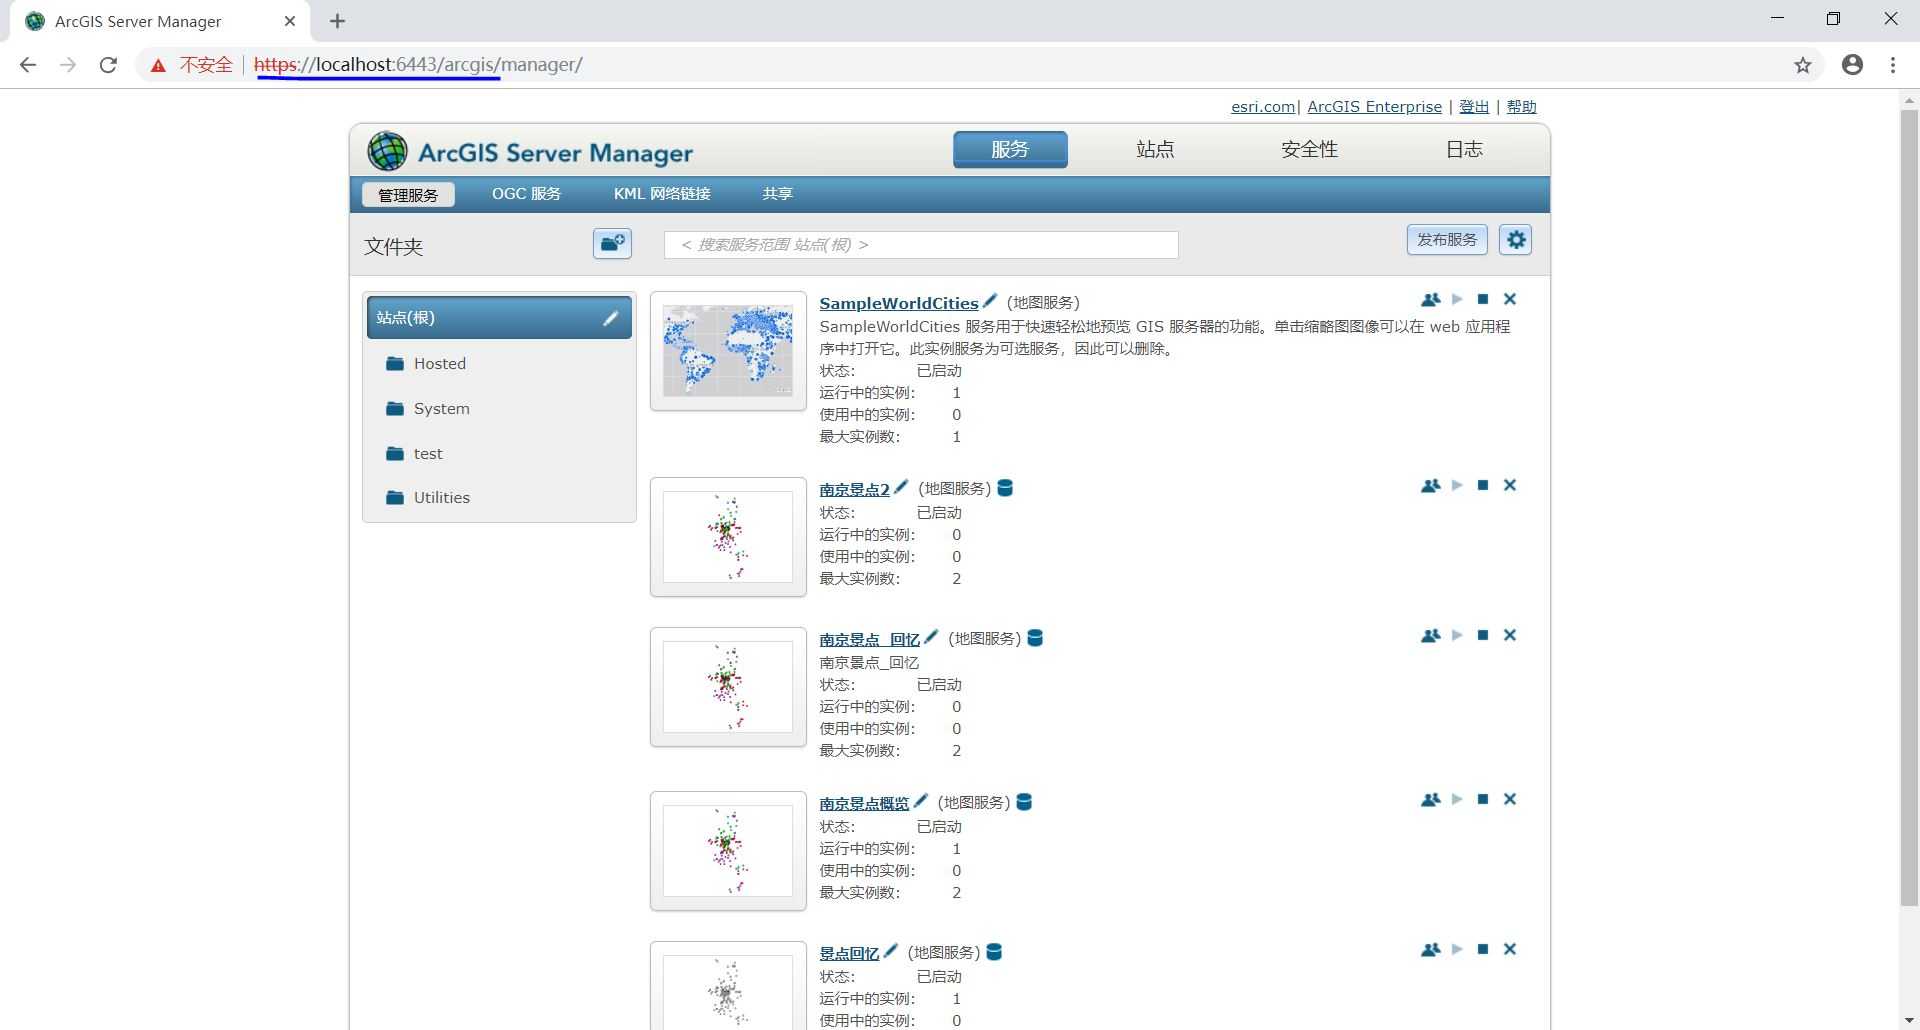Delete the 景点回忆 service

point(1510,949)
